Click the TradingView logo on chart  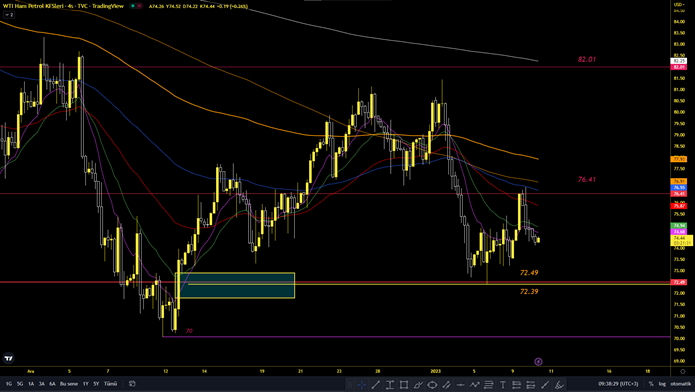point(8,358)
